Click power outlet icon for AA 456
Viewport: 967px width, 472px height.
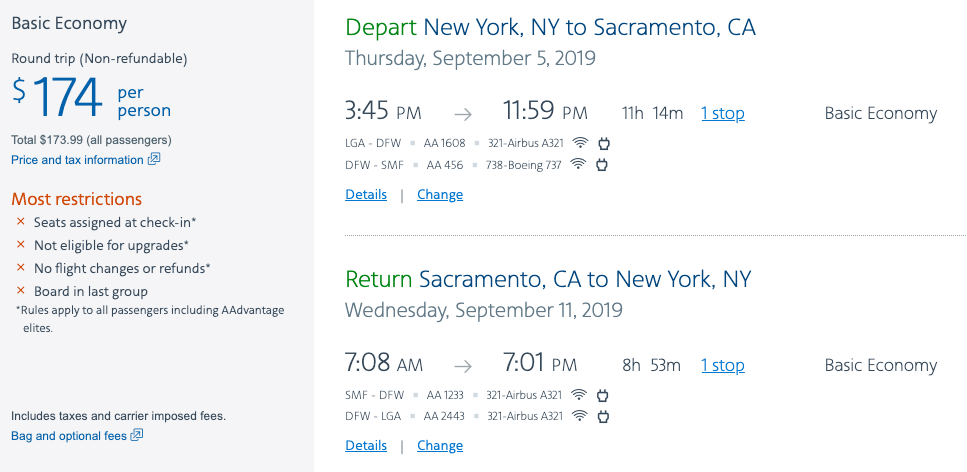coord(601,165)
